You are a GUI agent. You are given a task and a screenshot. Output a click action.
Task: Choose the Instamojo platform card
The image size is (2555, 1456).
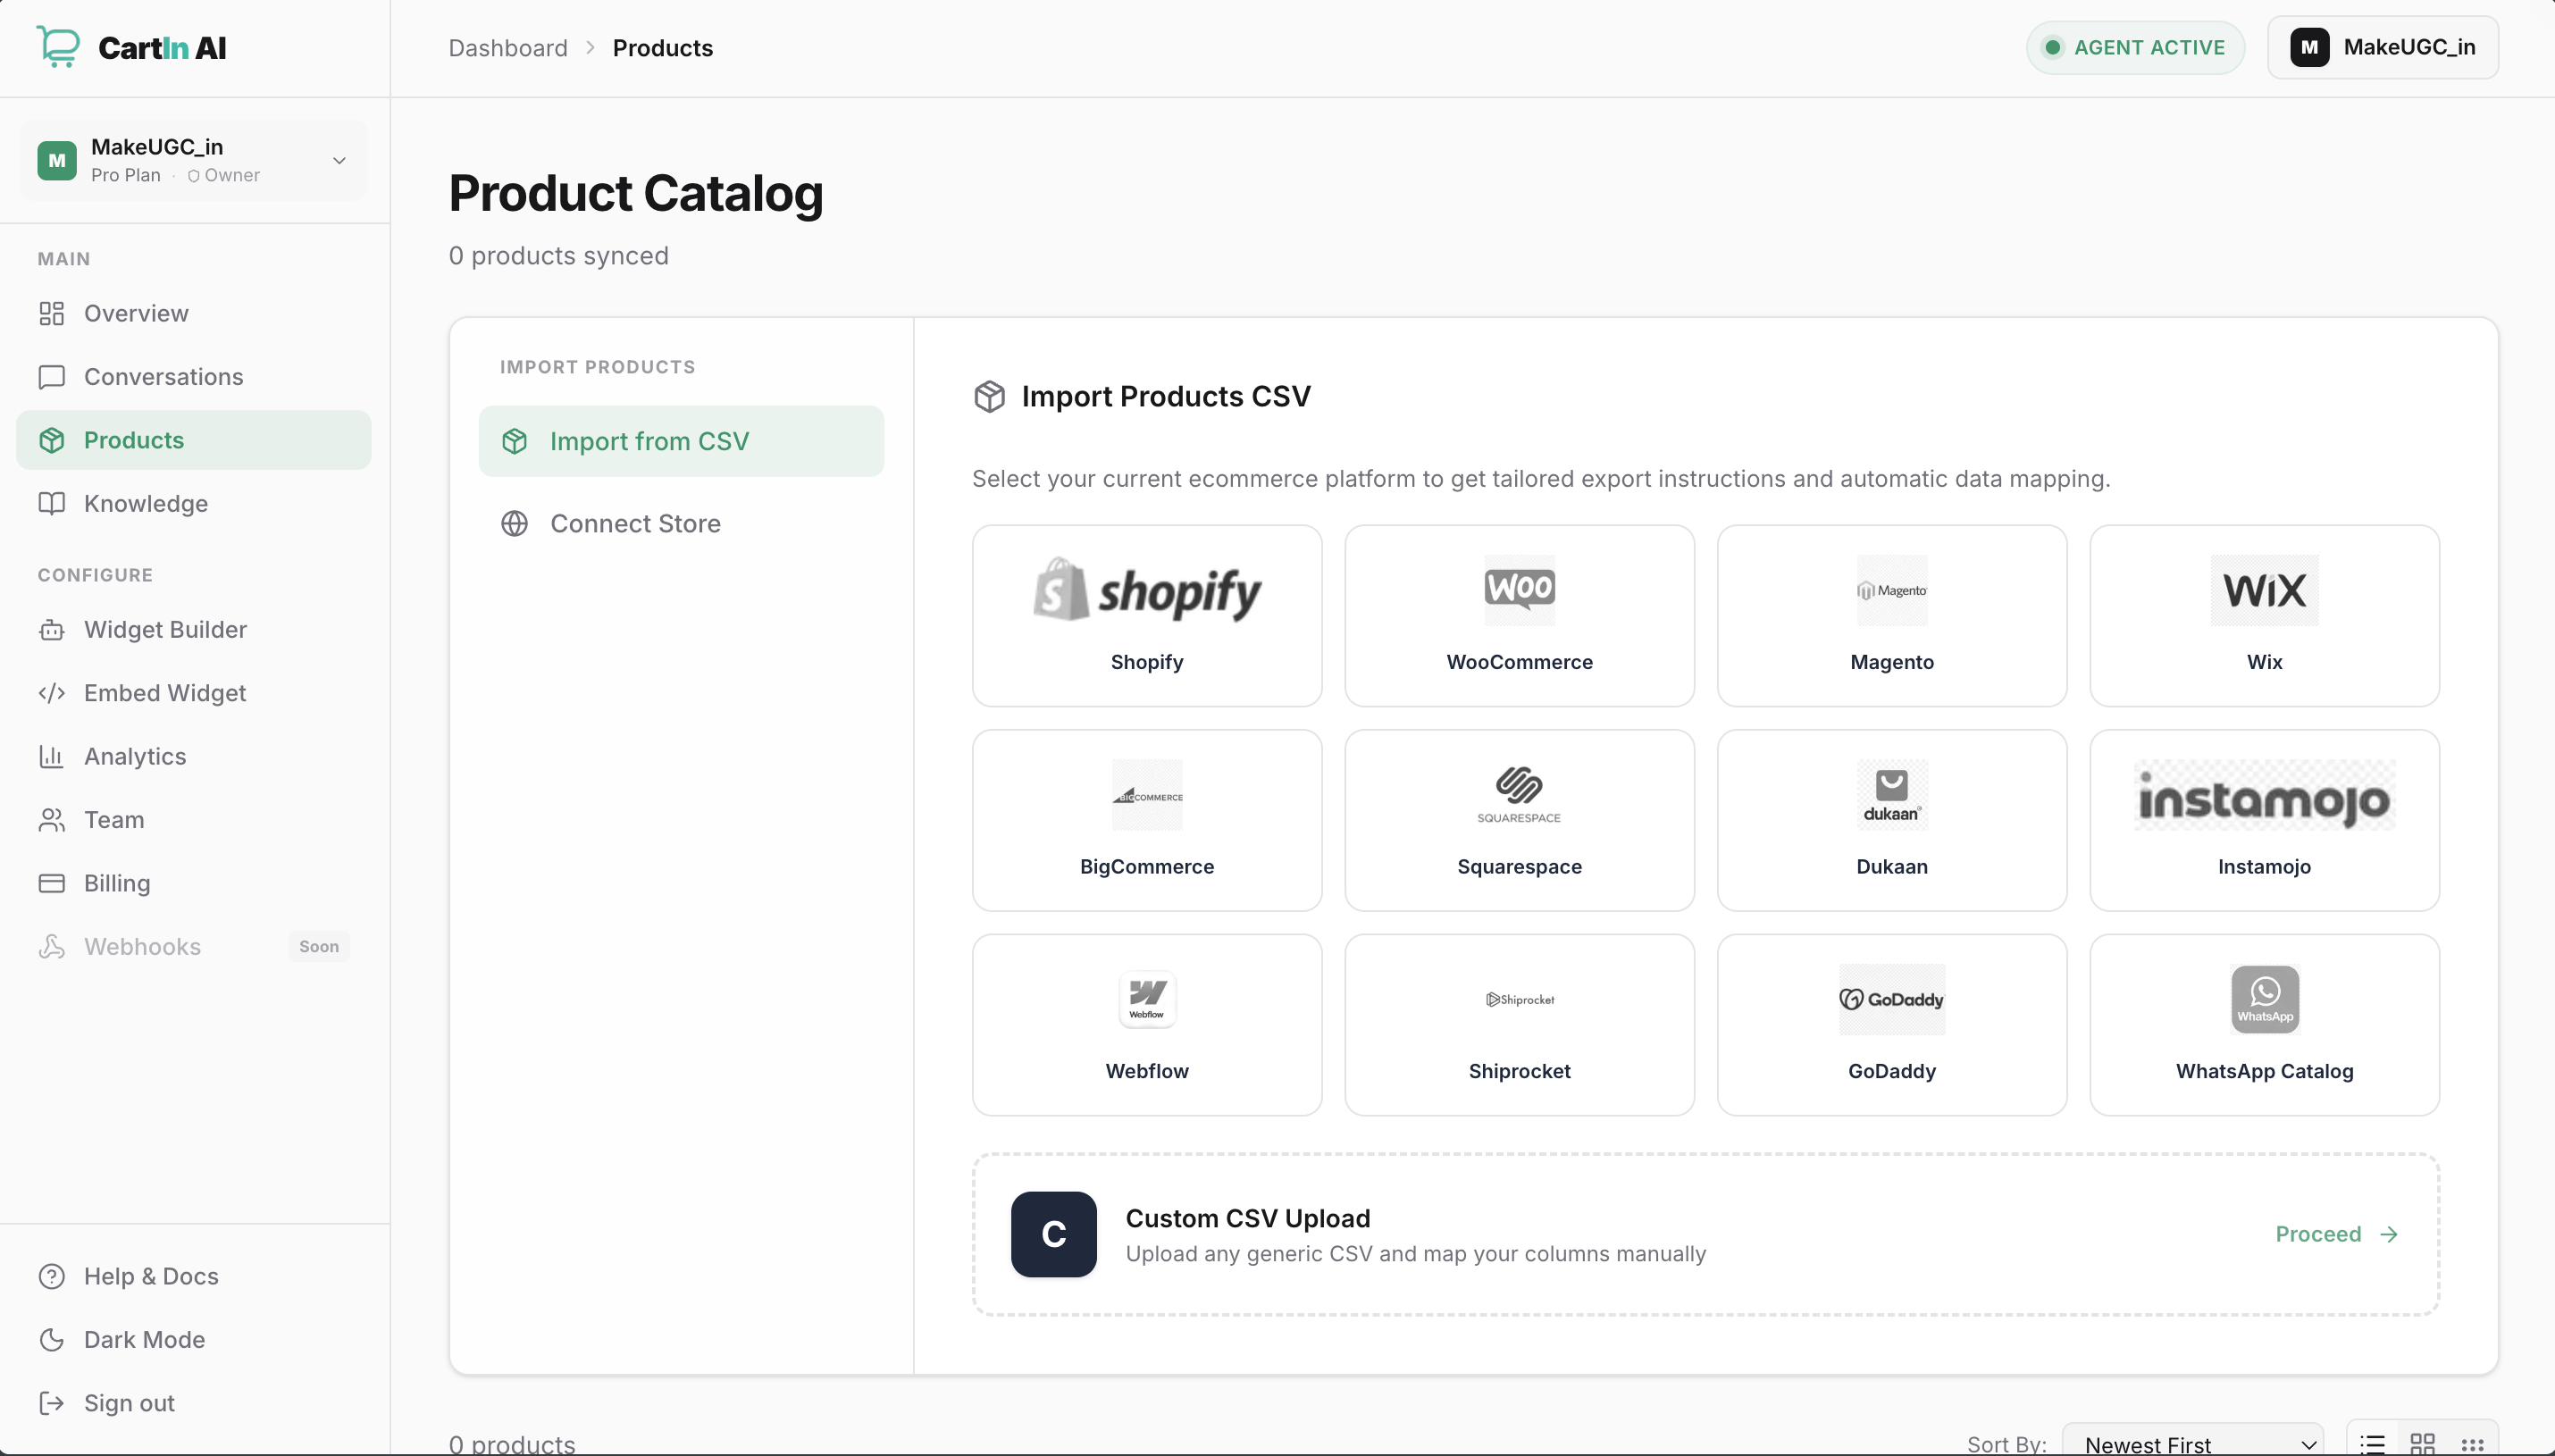[2264, 821]
